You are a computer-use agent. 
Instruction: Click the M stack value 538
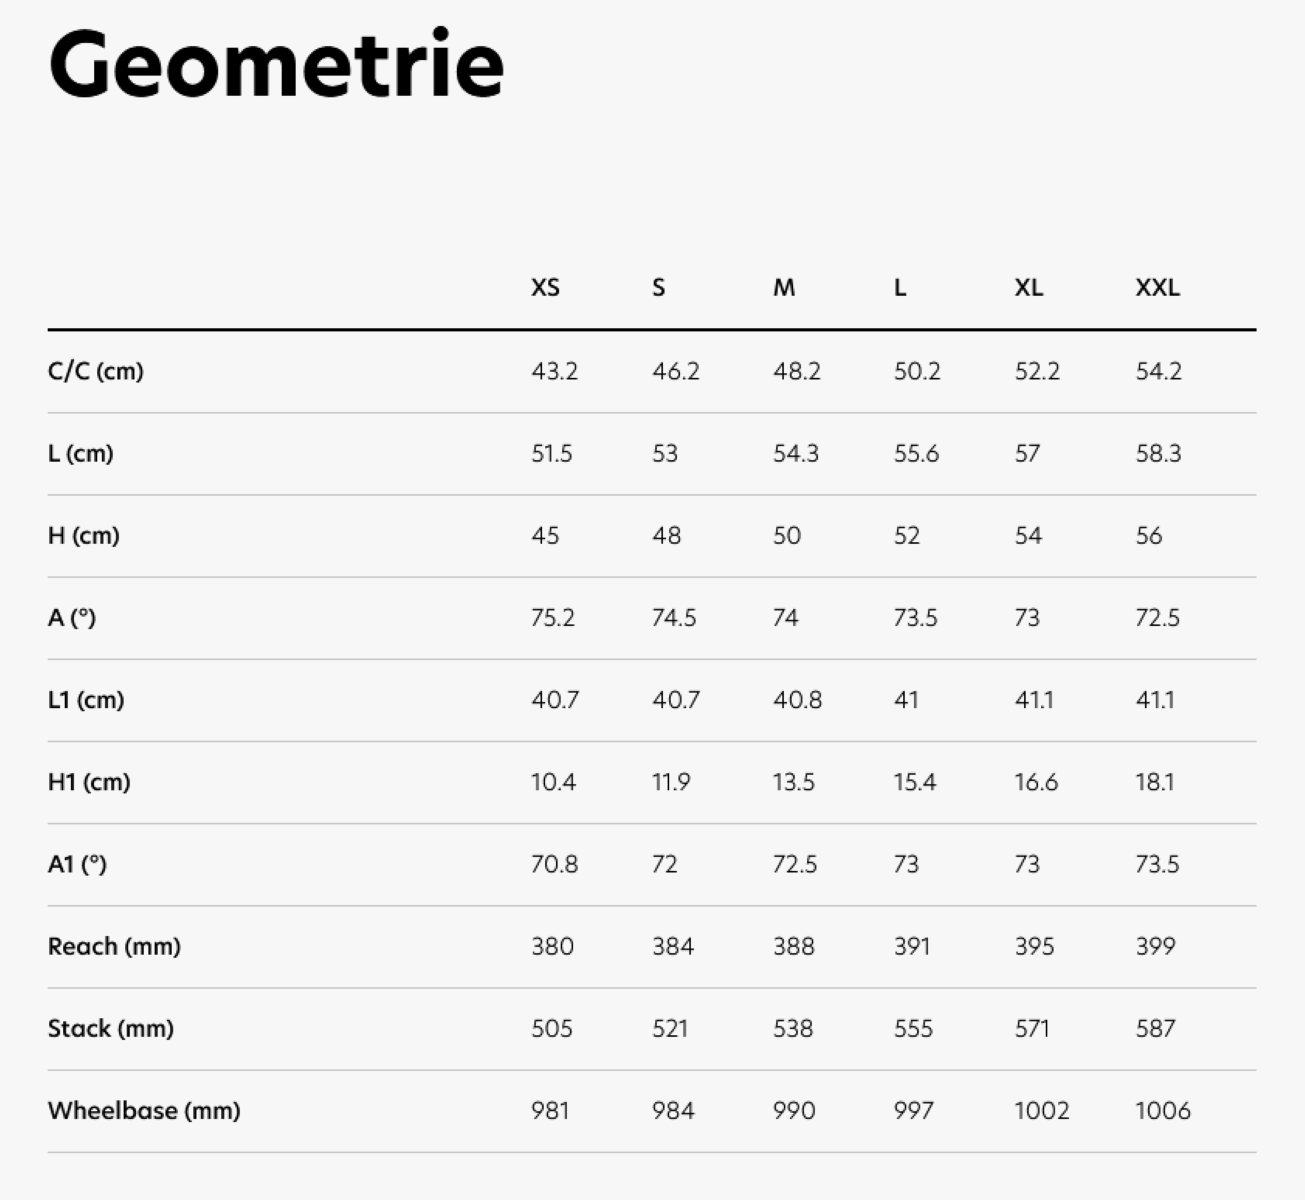[x=793, y=1028]
